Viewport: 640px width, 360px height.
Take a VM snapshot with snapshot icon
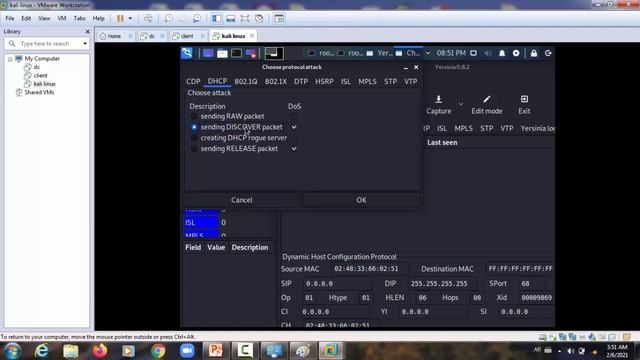(x=169, y=18)
